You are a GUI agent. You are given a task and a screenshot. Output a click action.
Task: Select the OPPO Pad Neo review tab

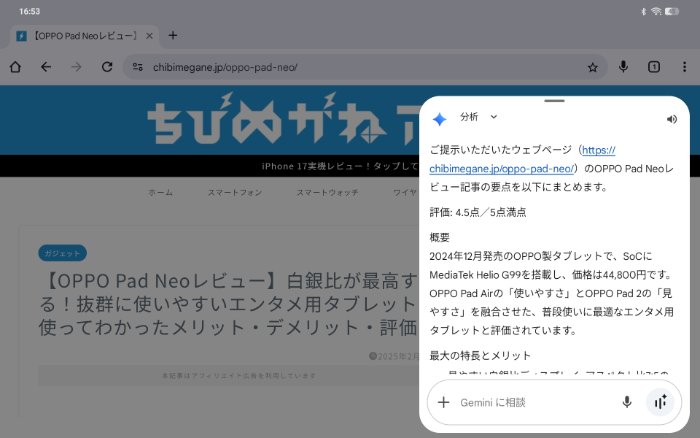(80, 36)
